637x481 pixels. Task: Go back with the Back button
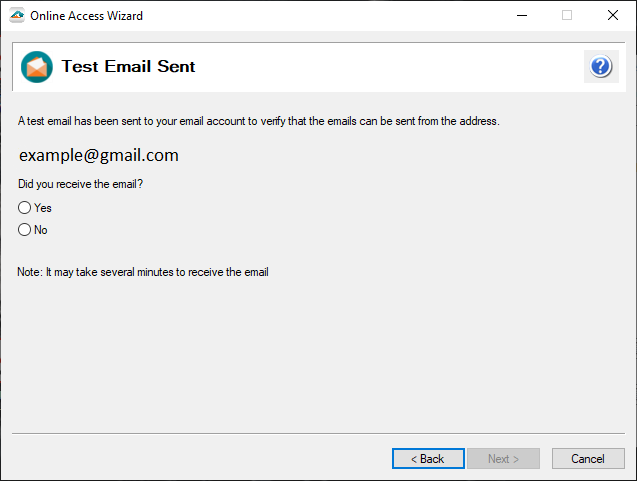[428, 459]
